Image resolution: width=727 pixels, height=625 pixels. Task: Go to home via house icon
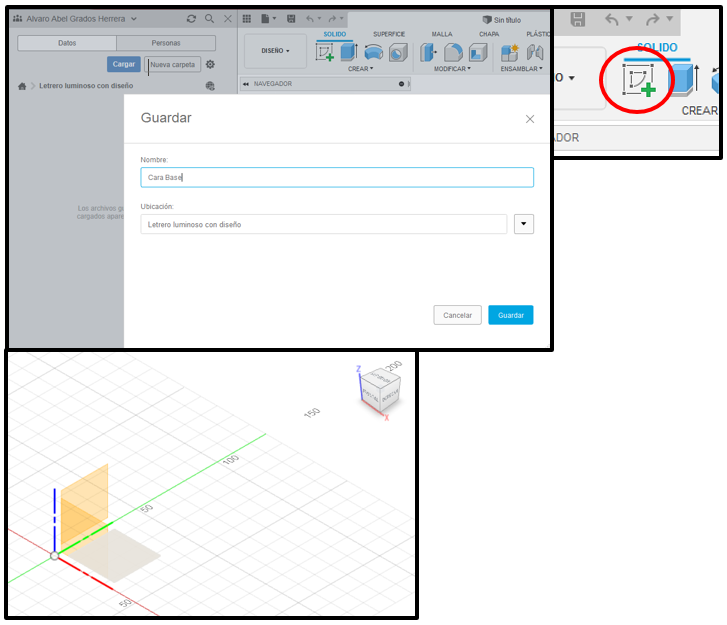click(x=22, y=86)
